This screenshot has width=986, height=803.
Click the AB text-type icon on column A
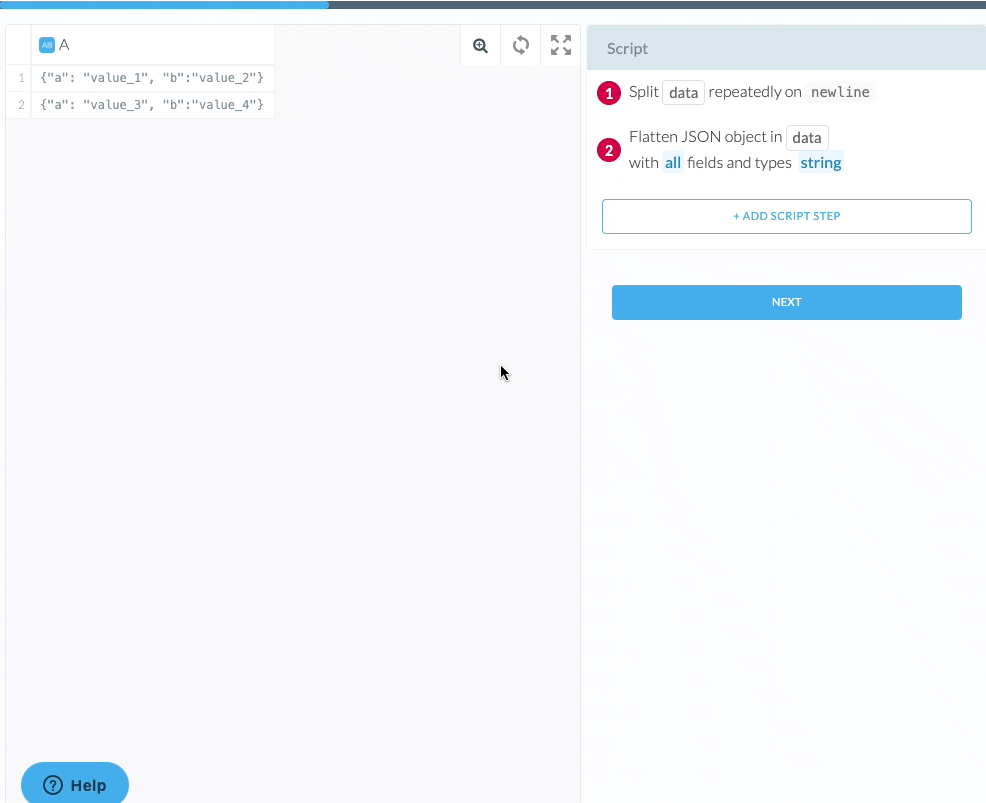point(46,44)
